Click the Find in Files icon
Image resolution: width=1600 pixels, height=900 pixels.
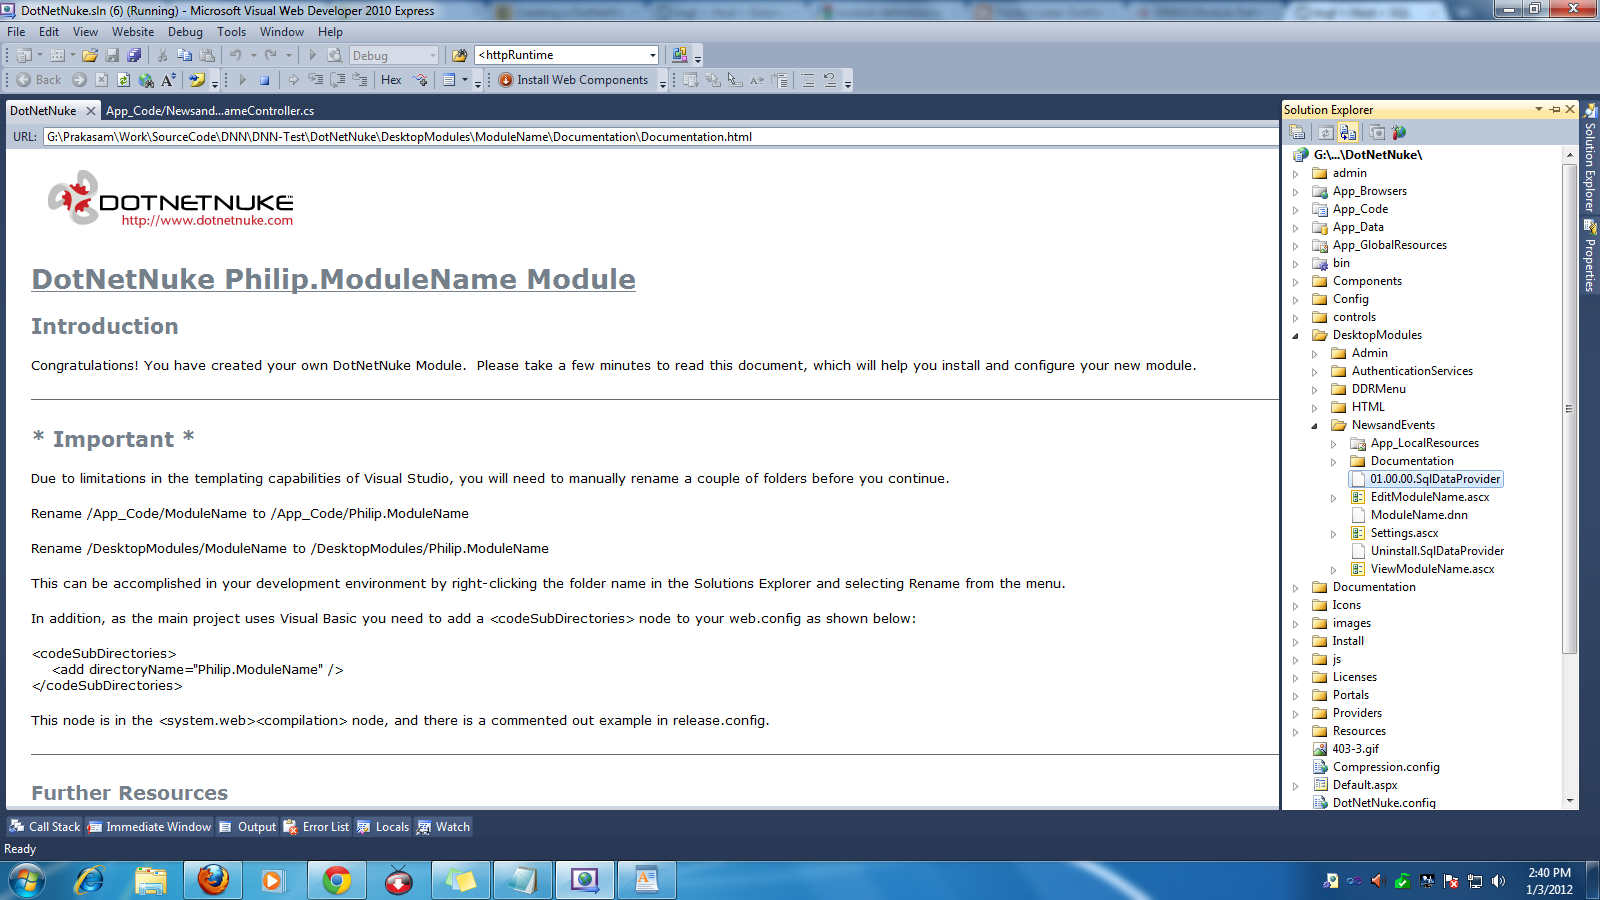pyautogui.click(x=459, y=55)
